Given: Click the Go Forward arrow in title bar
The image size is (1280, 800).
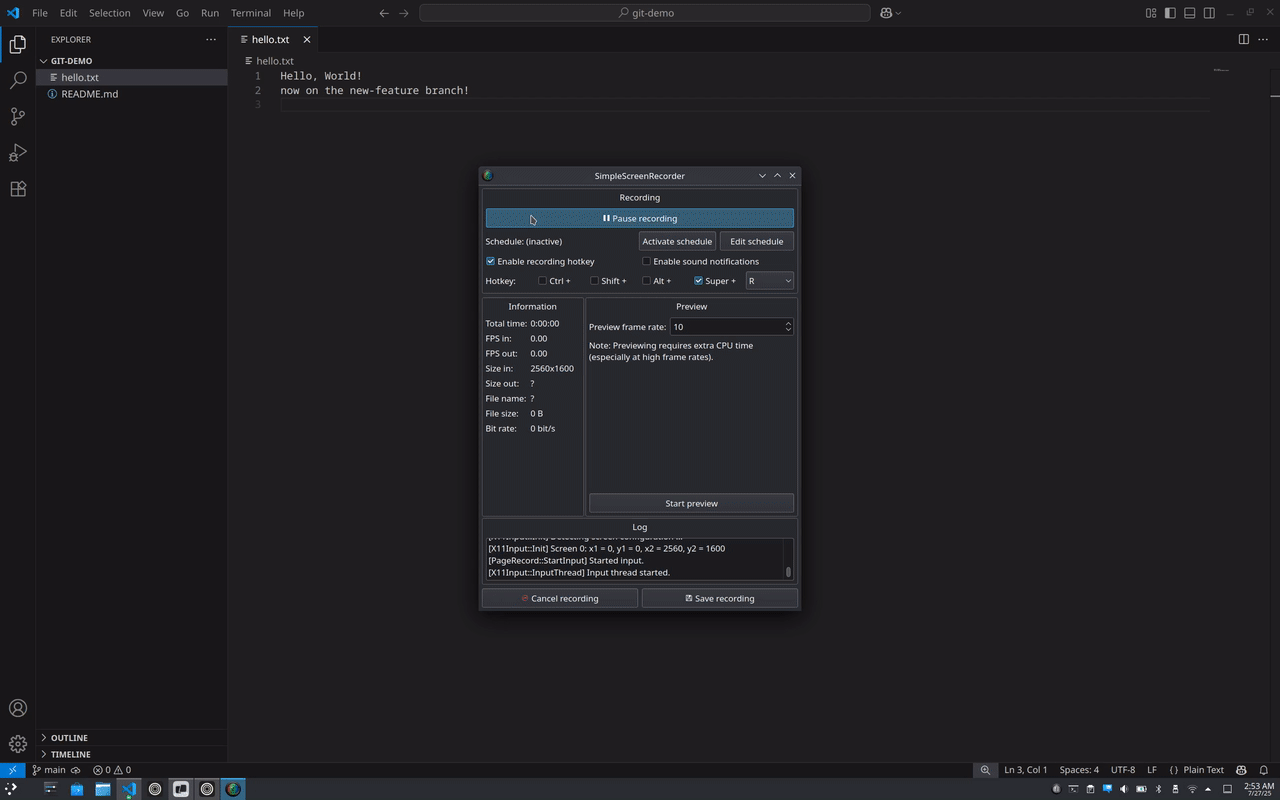Looking at the screenshot, I should coord(404,13).
